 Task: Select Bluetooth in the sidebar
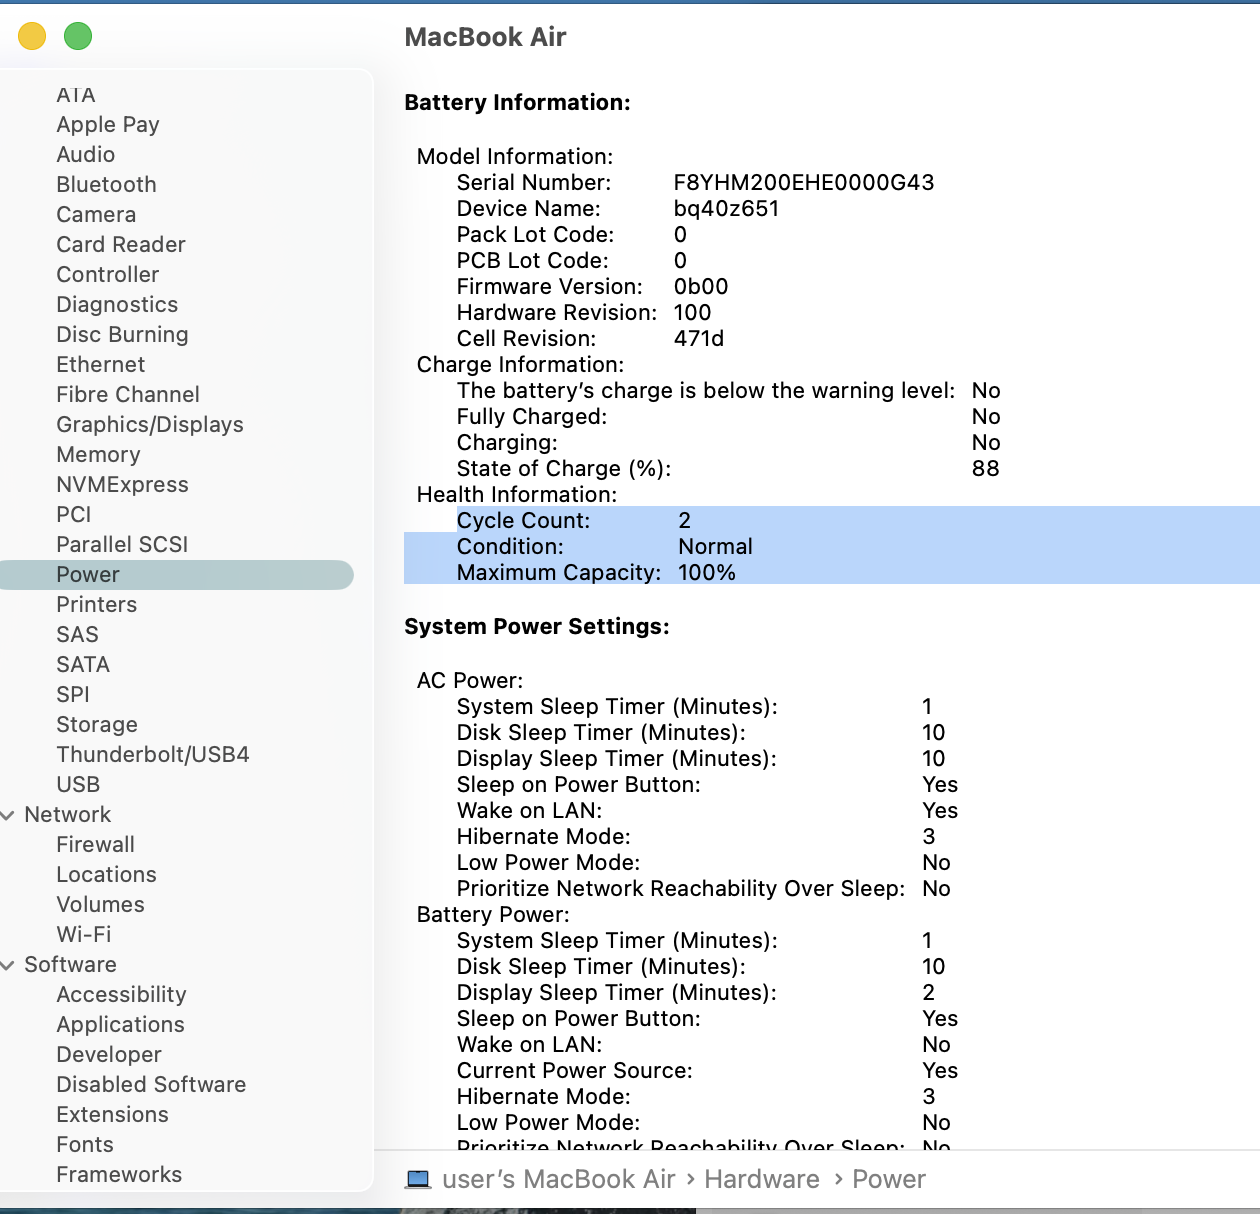(106, 185)
